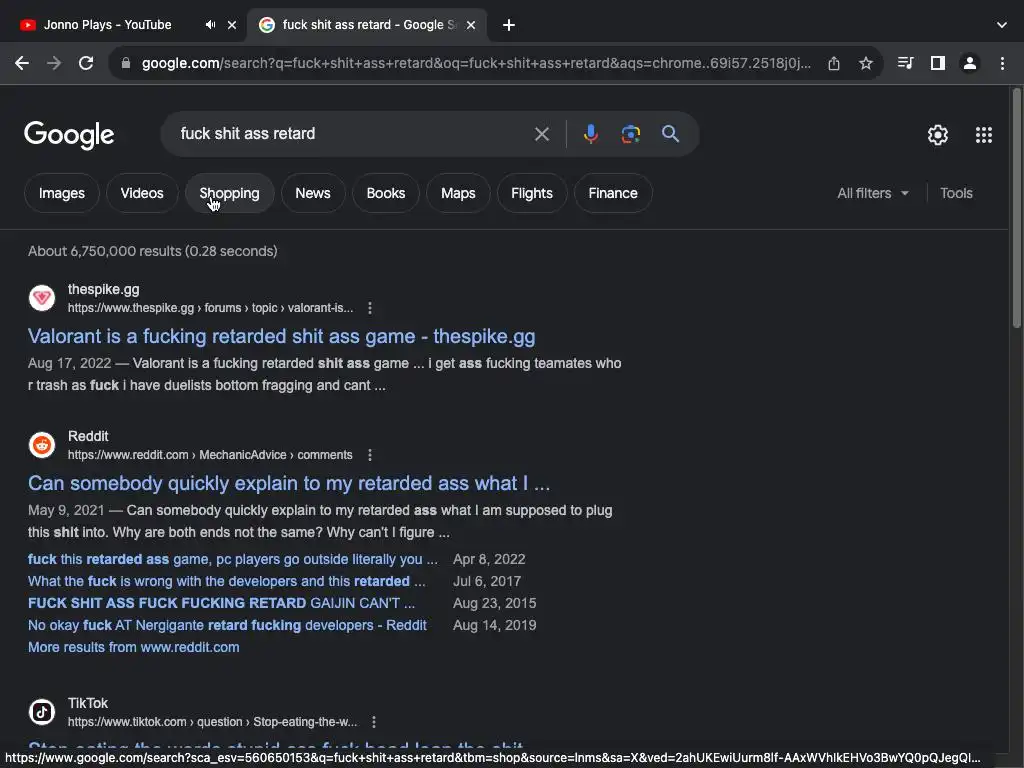View site information lock icon

coord(126,63)
